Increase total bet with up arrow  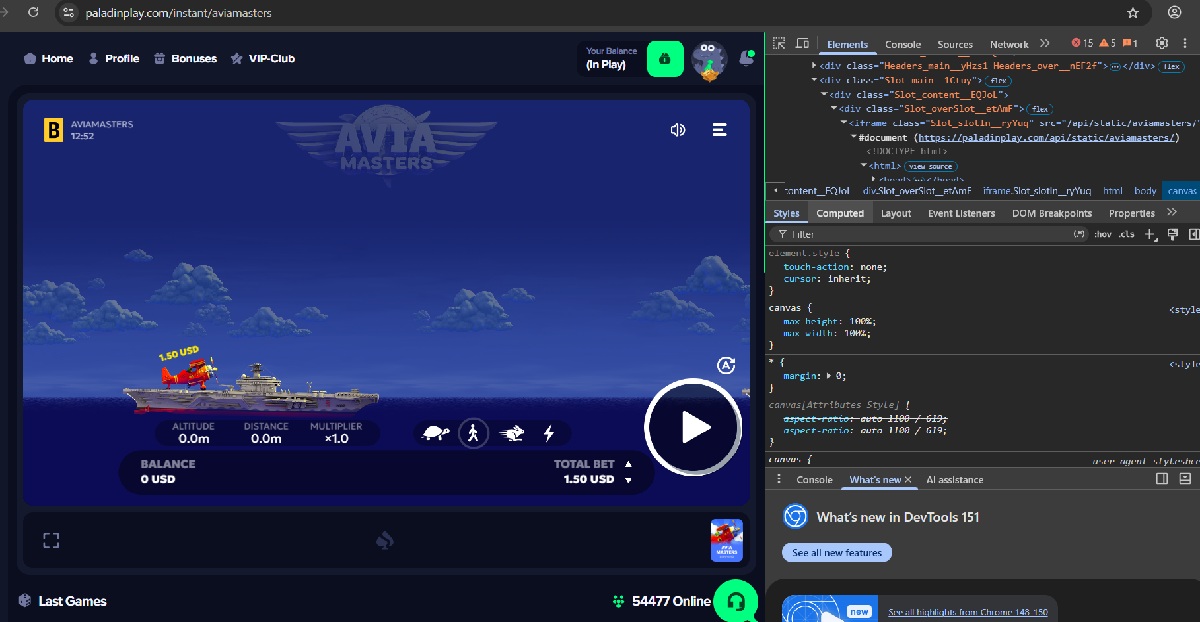pos(628,464)
